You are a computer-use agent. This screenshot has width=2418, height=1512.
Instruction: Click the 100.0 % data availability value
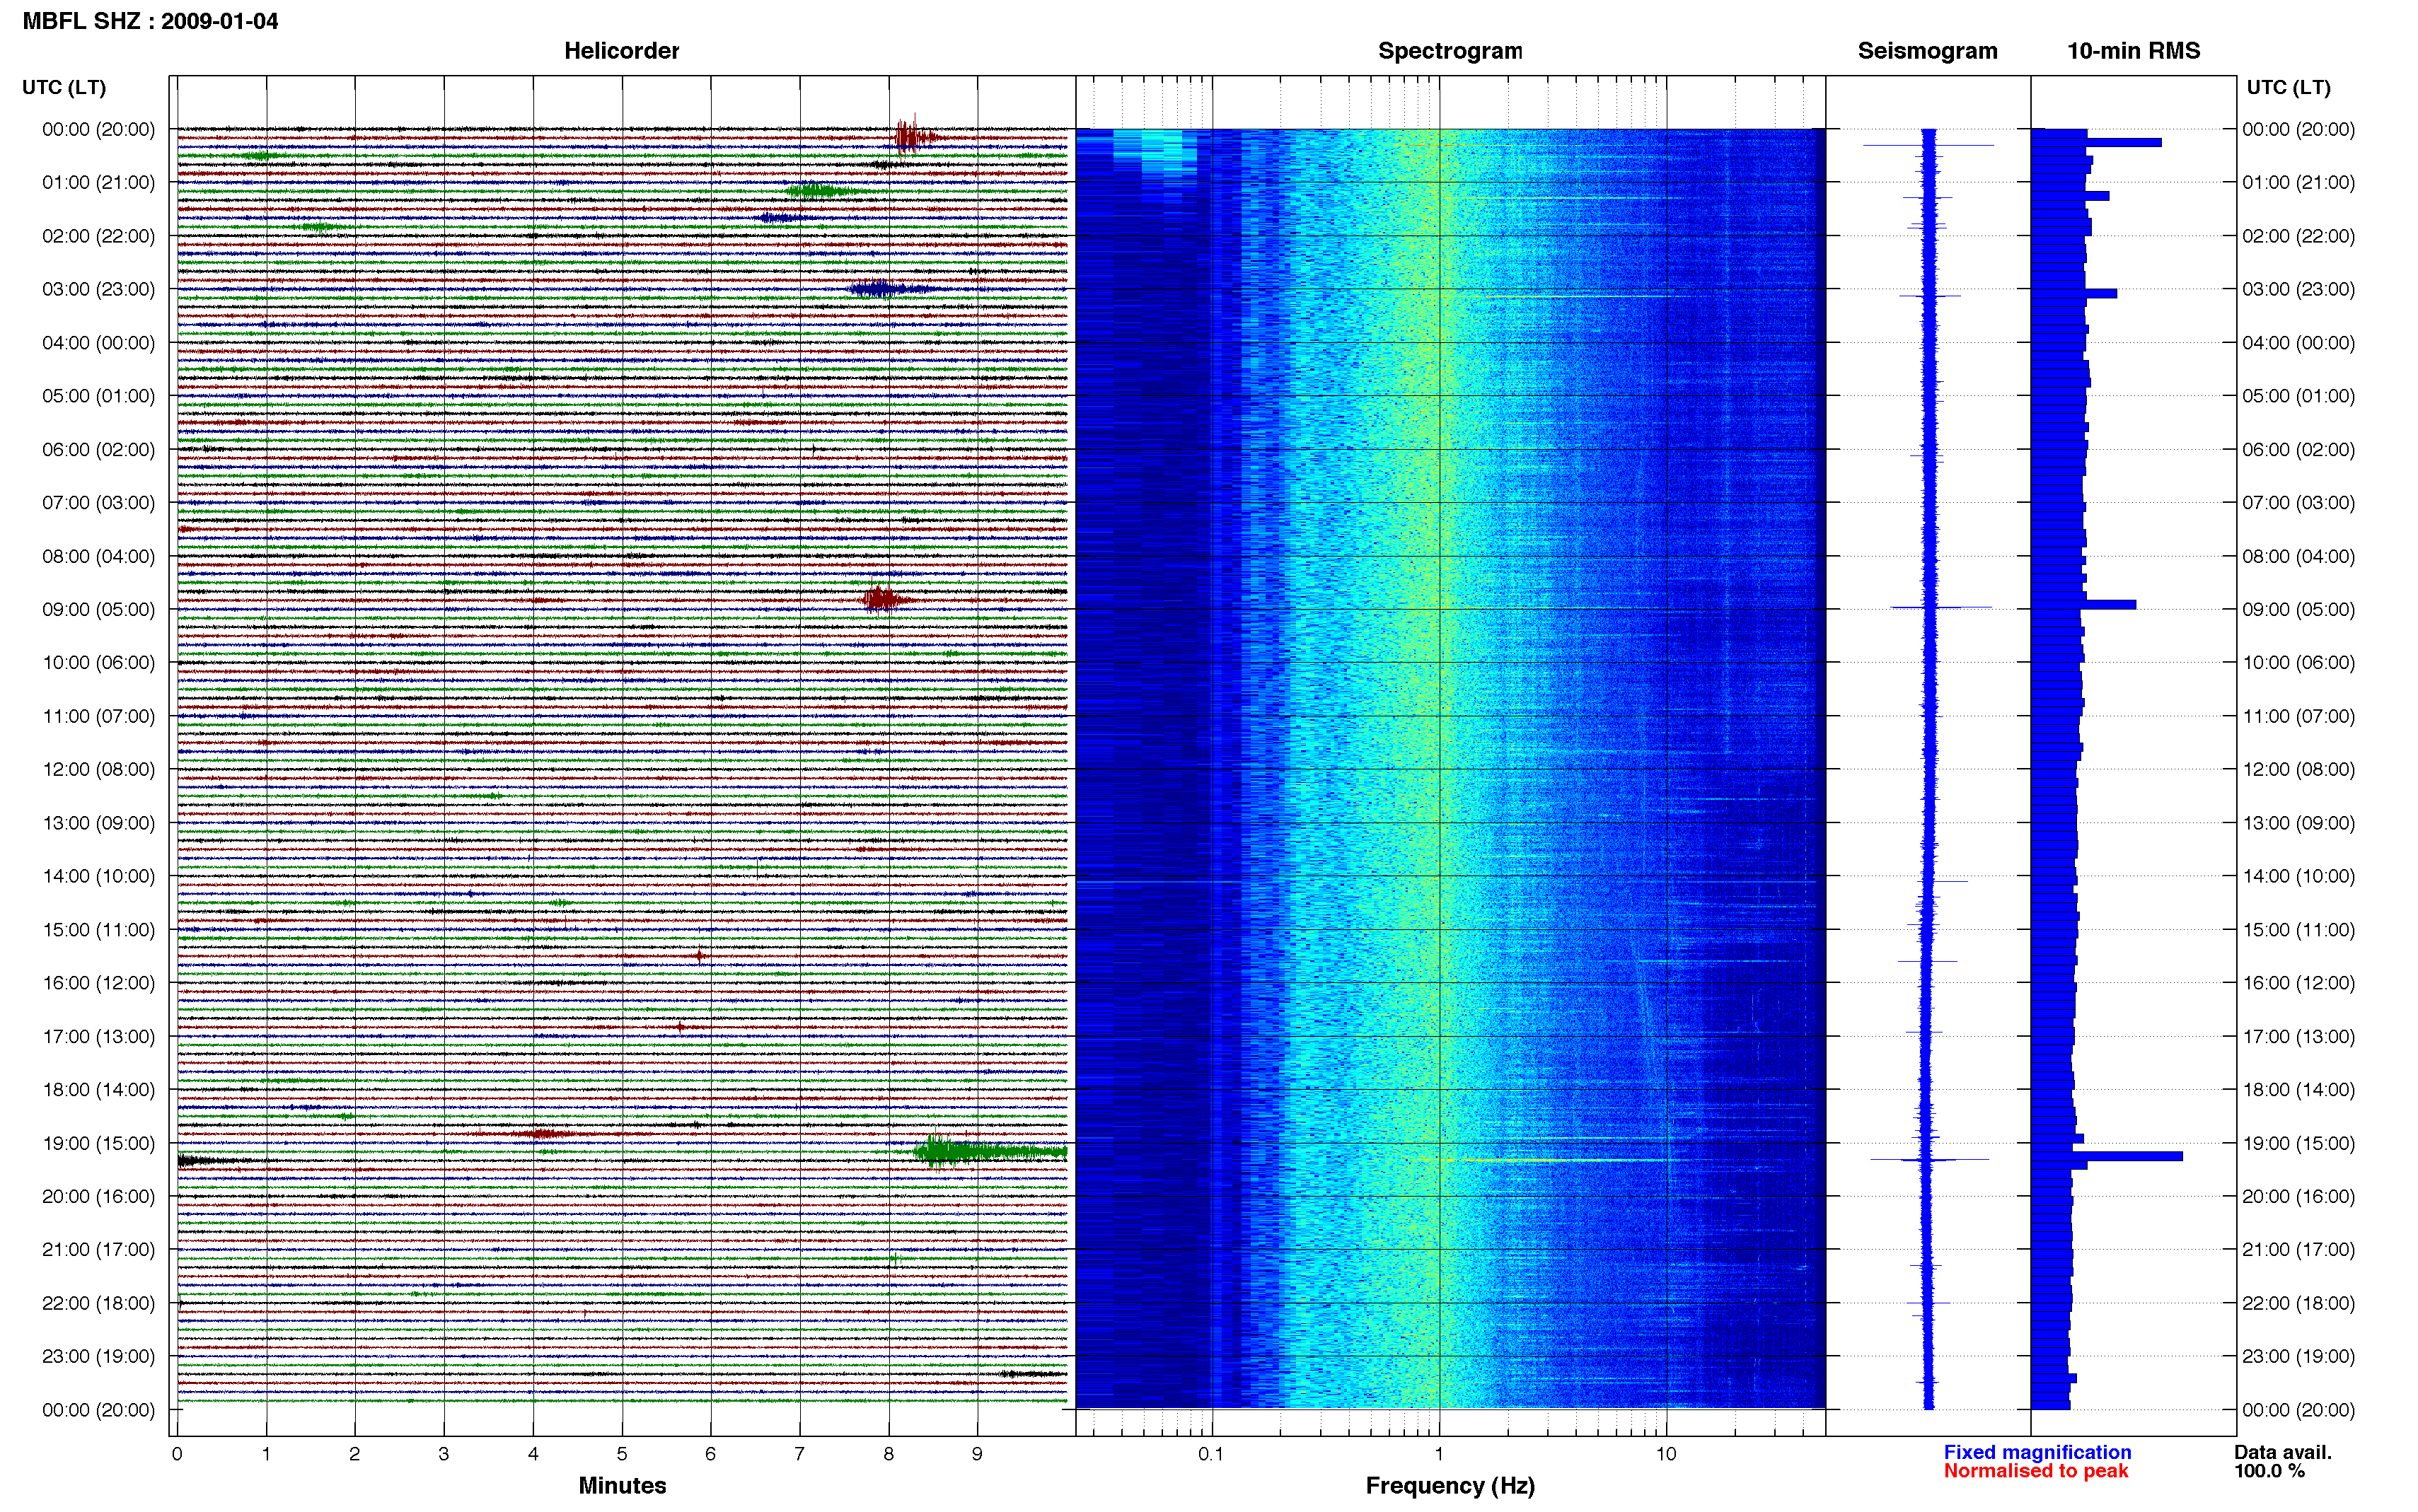point(2269,1471)
